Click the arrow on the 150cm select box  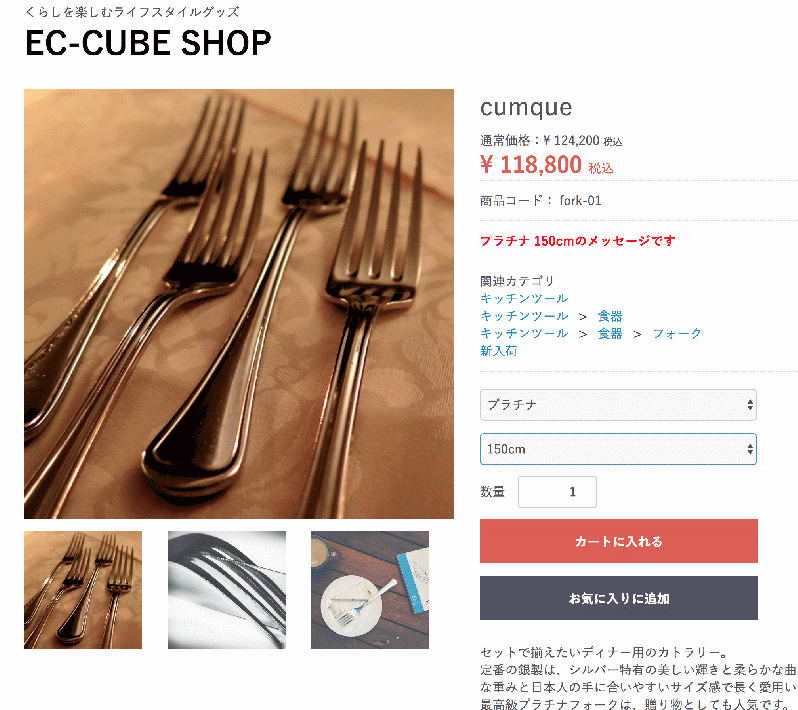pos(750,449)
